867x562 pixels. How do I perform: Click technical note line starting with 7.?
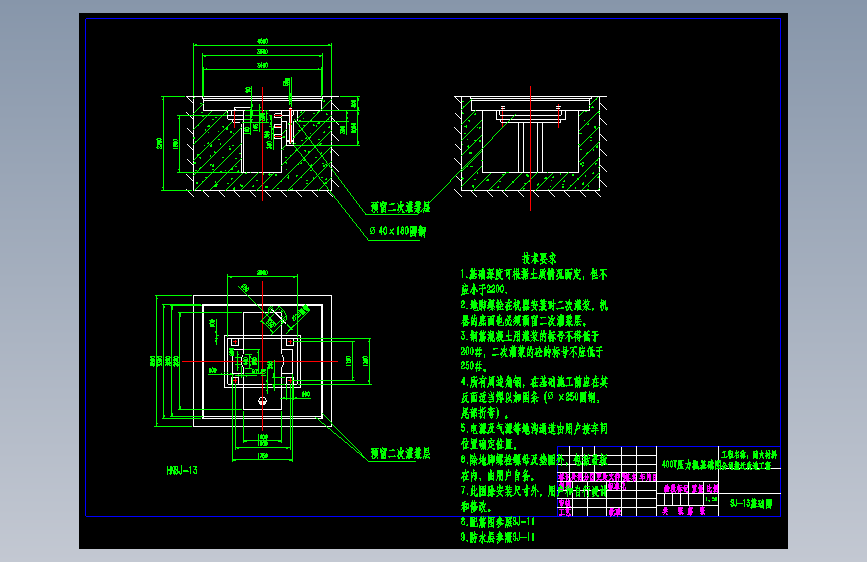(534, 491)
